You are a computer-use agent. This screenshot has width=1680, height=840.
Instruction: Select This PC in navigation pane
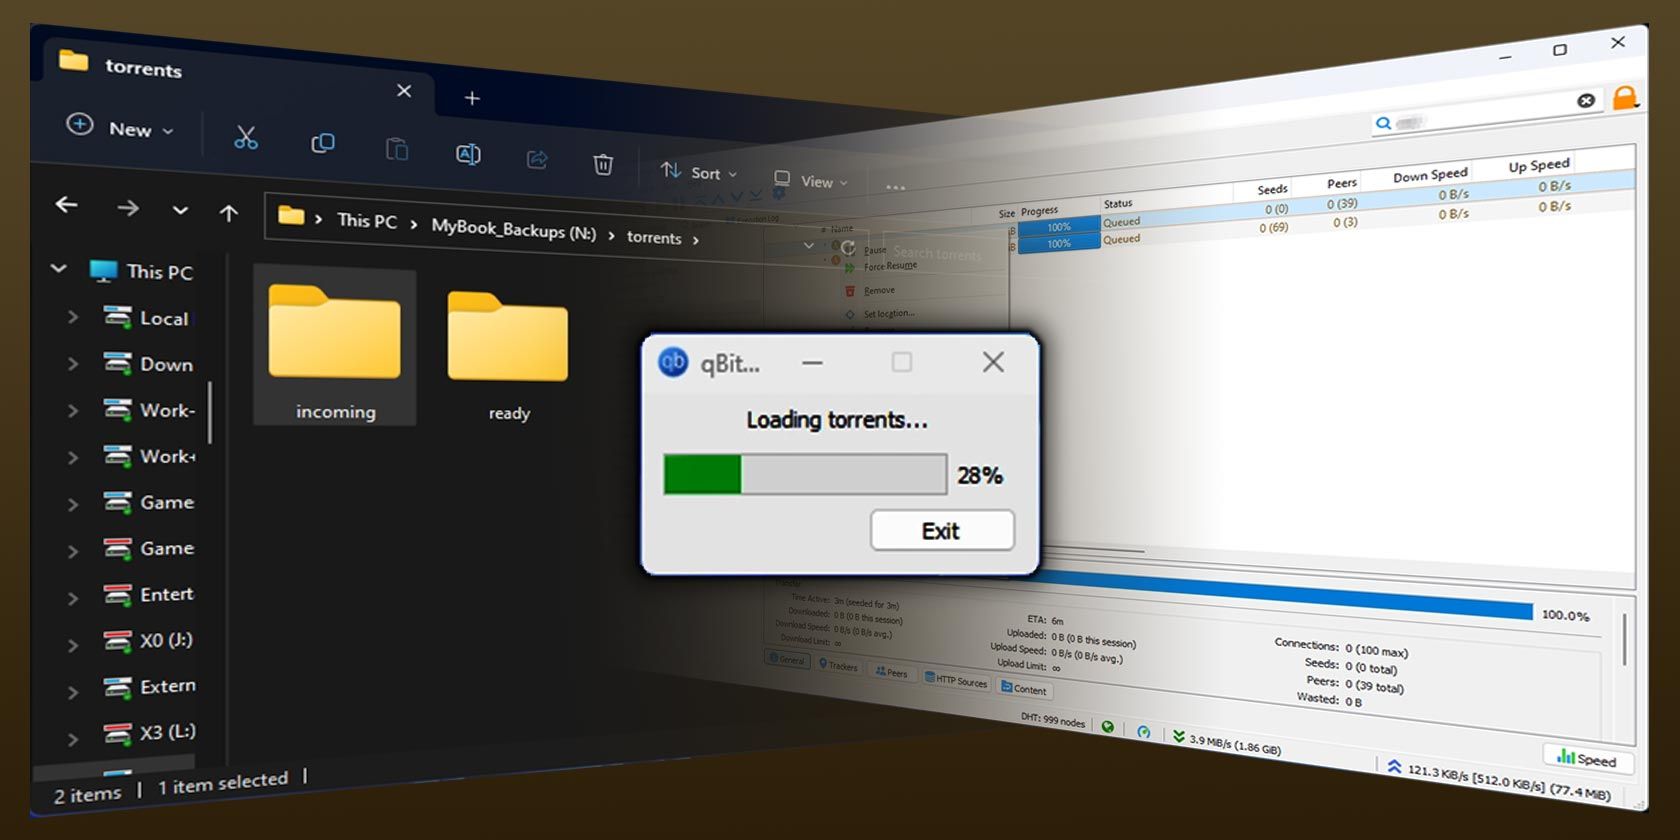(x=141, y=271)
